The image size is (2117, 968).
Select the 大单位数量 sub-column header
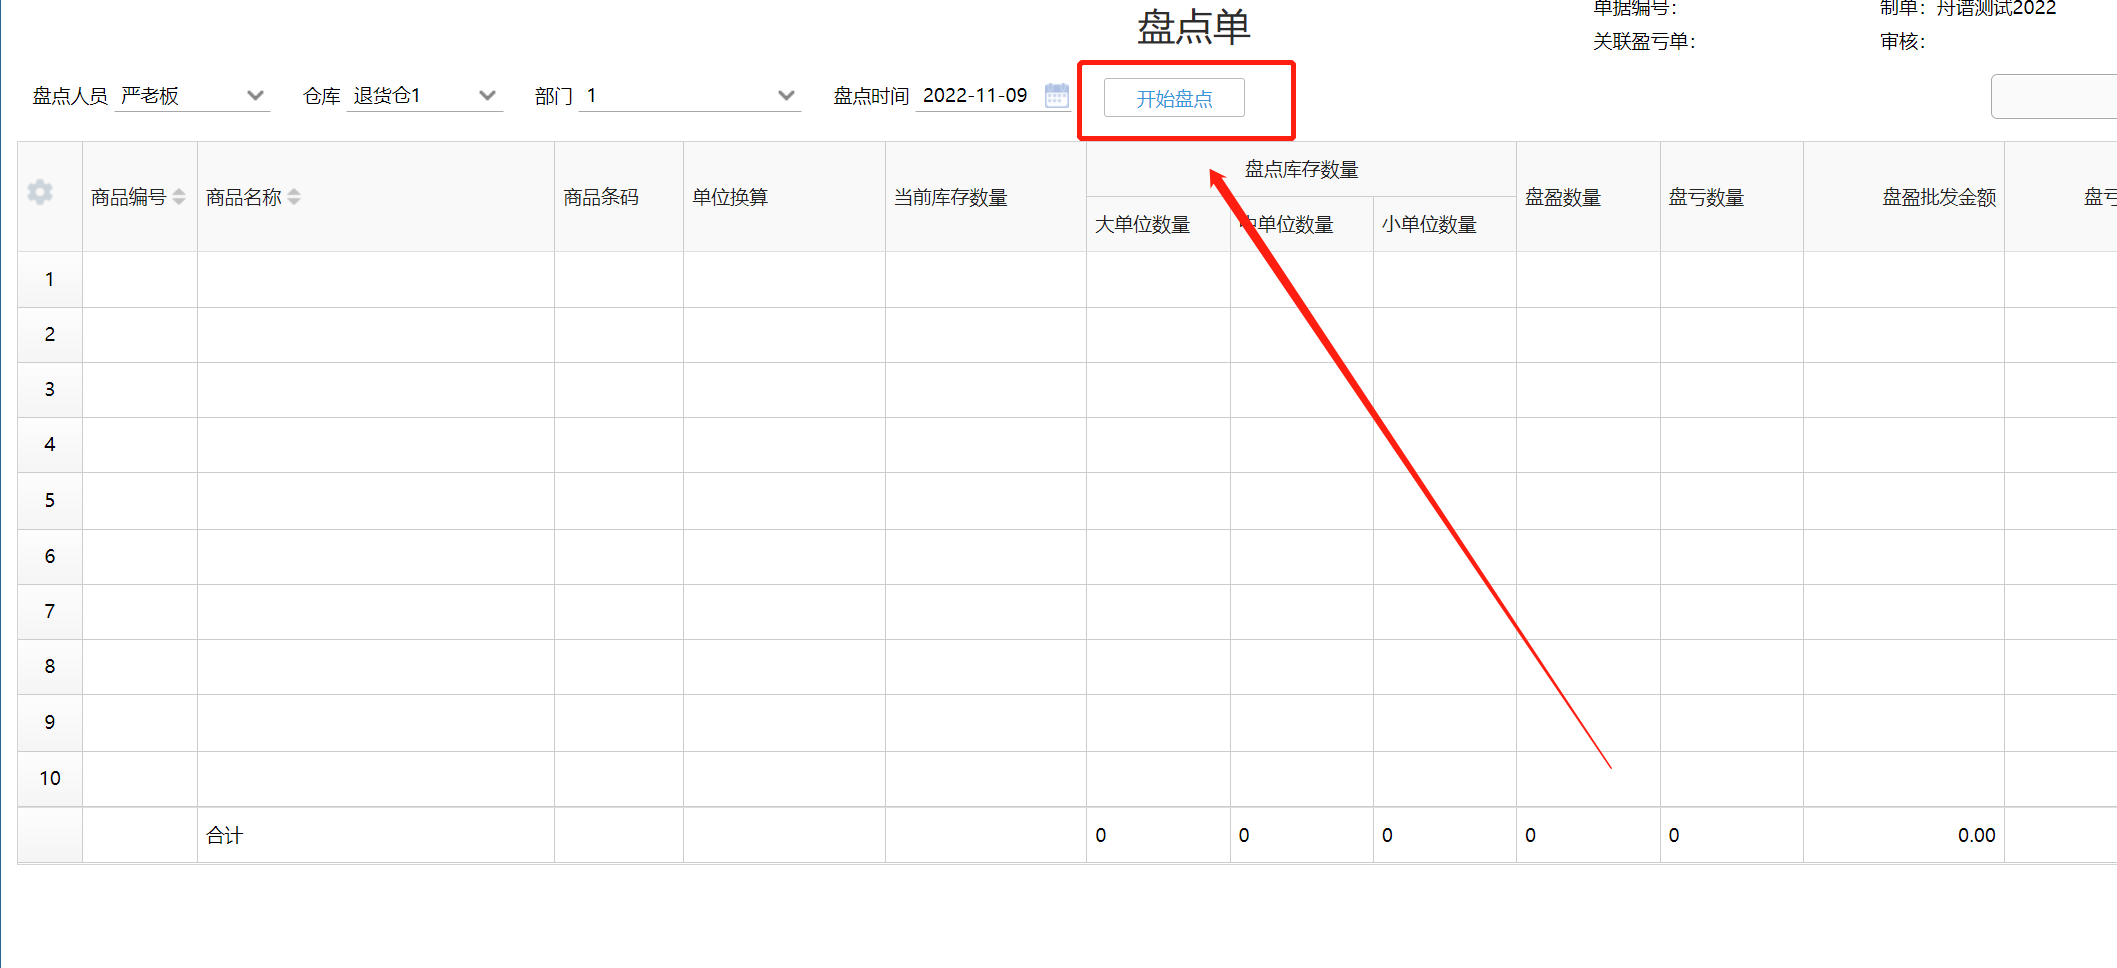1142,225
